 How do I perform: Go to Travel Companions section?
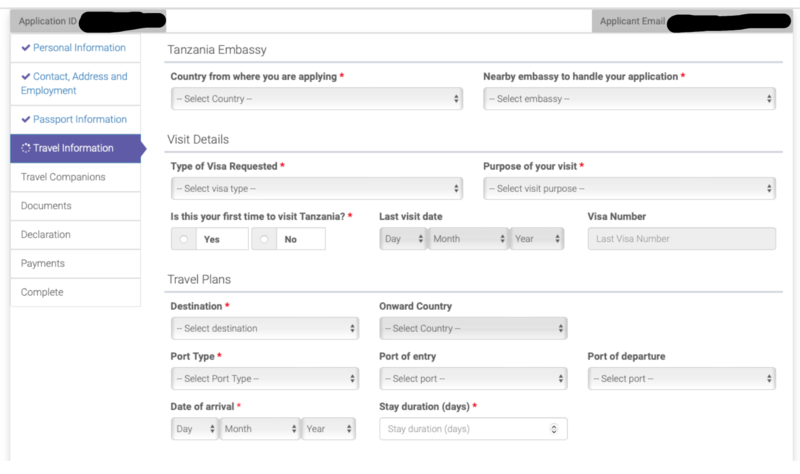click(x=63, y=177)
